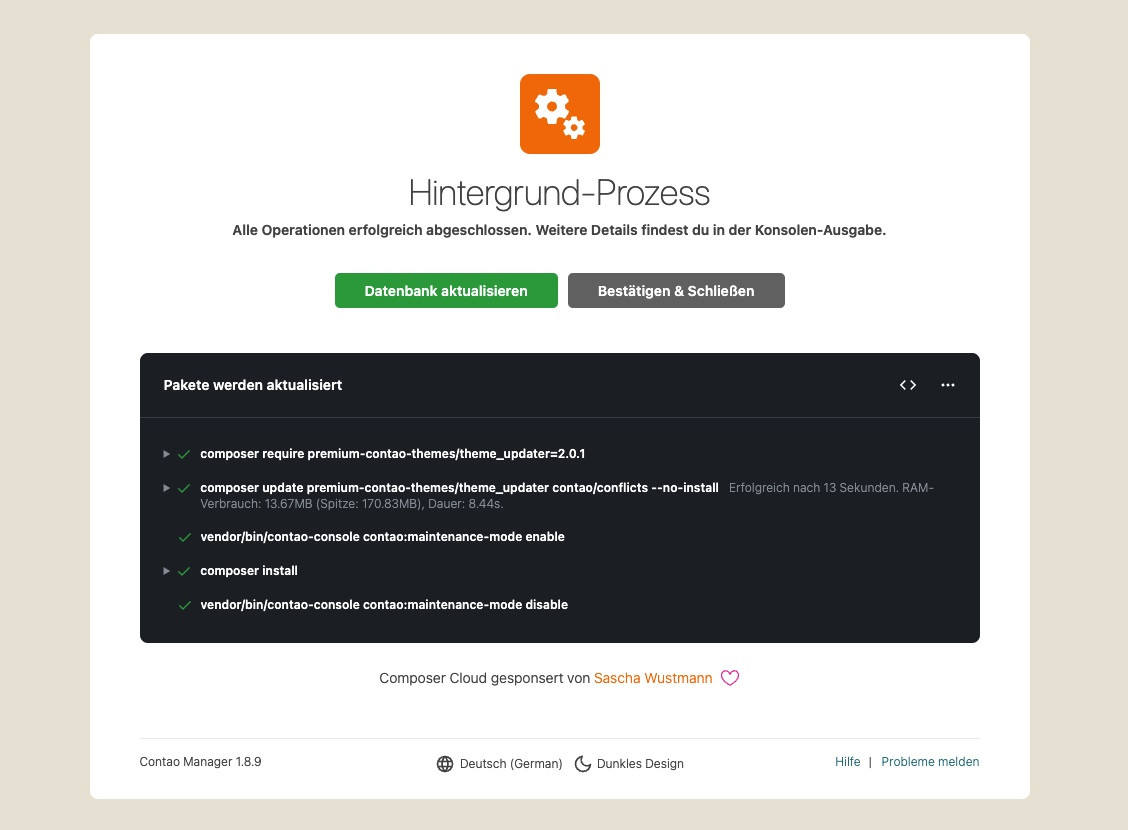The height and width of the screenshot is (830, 1128).
Task: Open the Hilfe link
Action: point(847,762)
